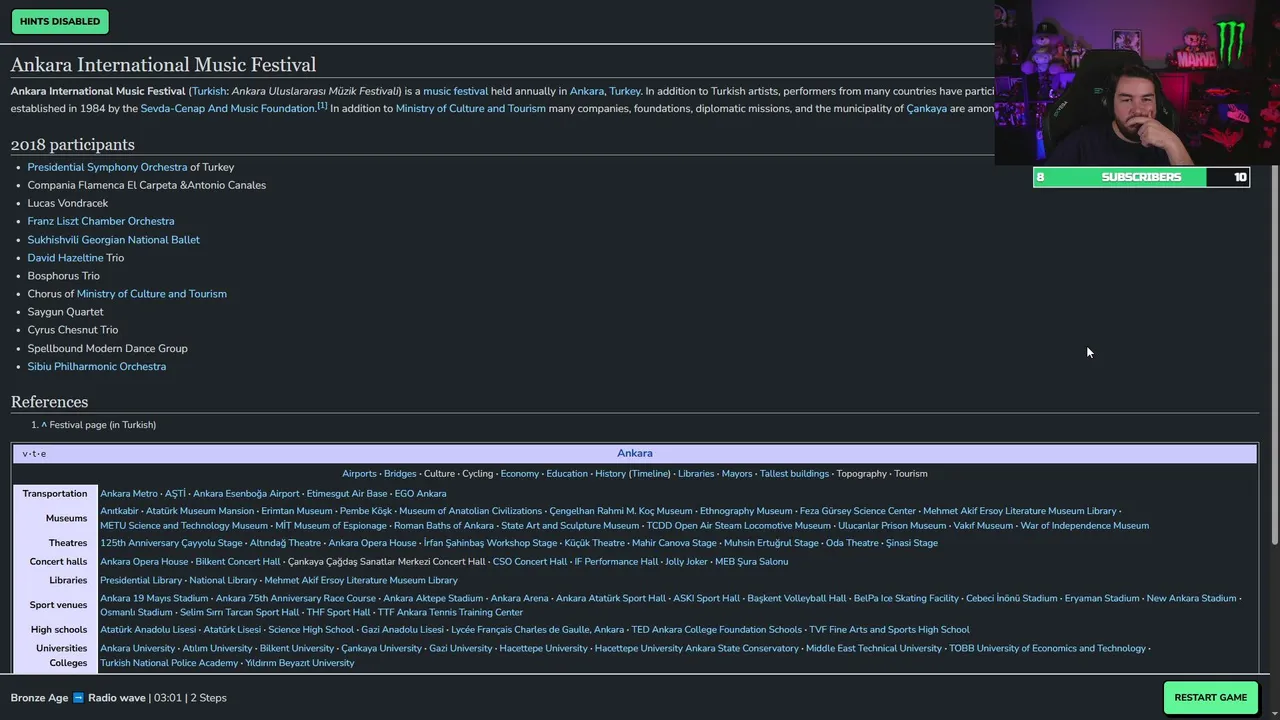
Task: Open the Anıtkabir link
Action: (x=119, y=511)
